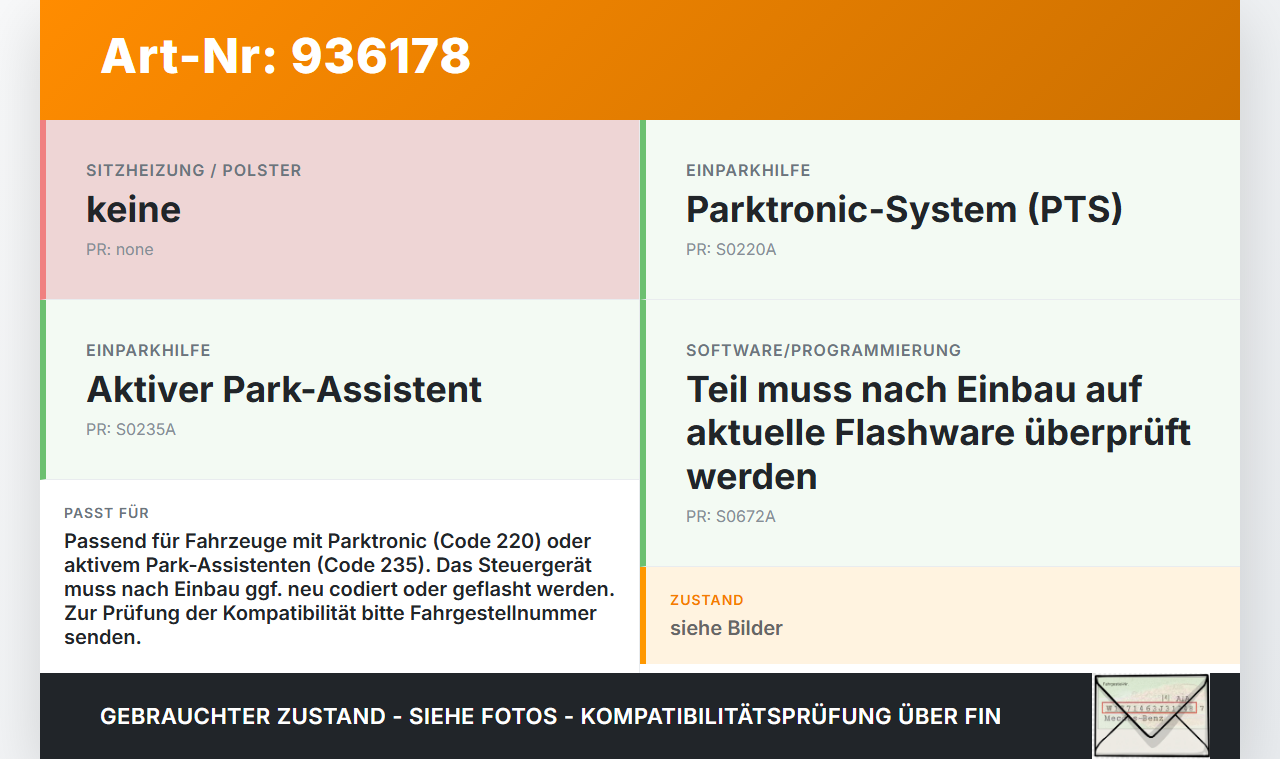
Task: Click the Parktronic-System (PTS) title
Action: pyautogui.click(x=905, y=210)
